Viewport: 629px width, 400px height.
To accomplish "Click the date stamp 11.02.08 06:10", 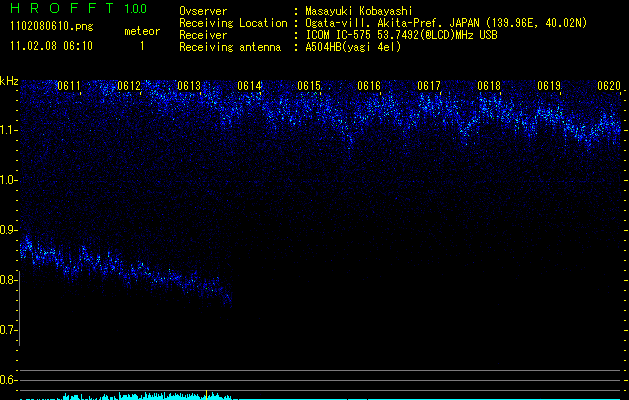I will (x=50, y=46).
